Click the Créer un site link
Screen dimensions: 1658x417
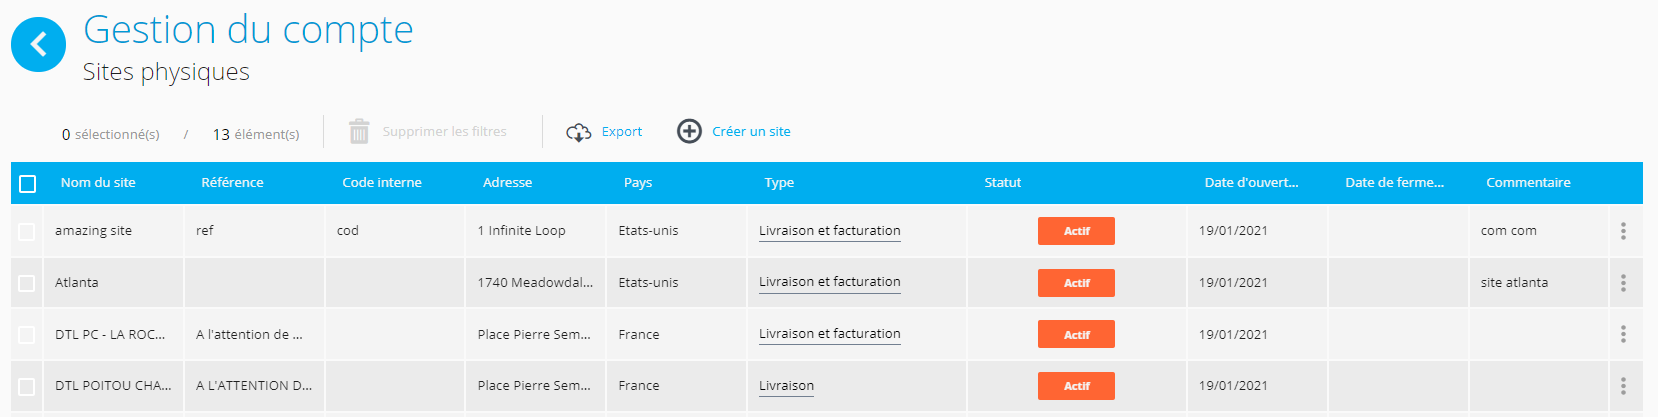pos(751,131)
